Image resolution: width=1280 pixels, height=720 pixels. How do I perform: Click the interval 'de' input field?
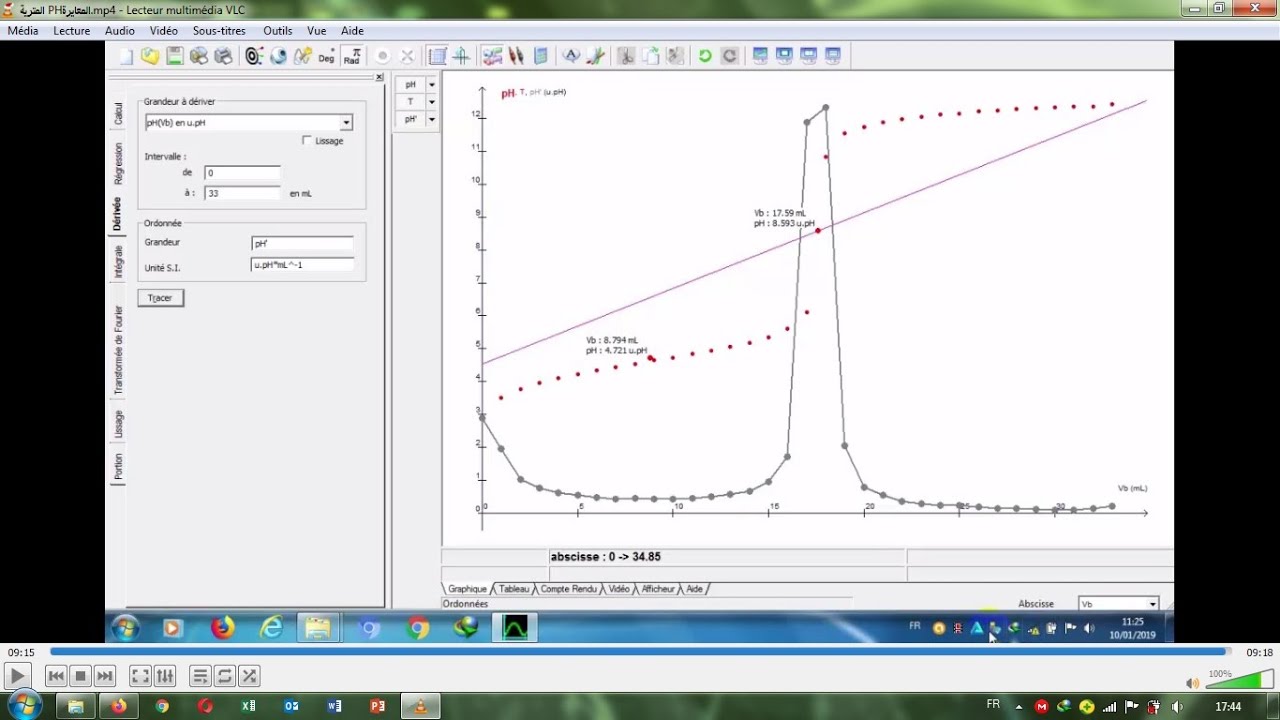[242, 173]
